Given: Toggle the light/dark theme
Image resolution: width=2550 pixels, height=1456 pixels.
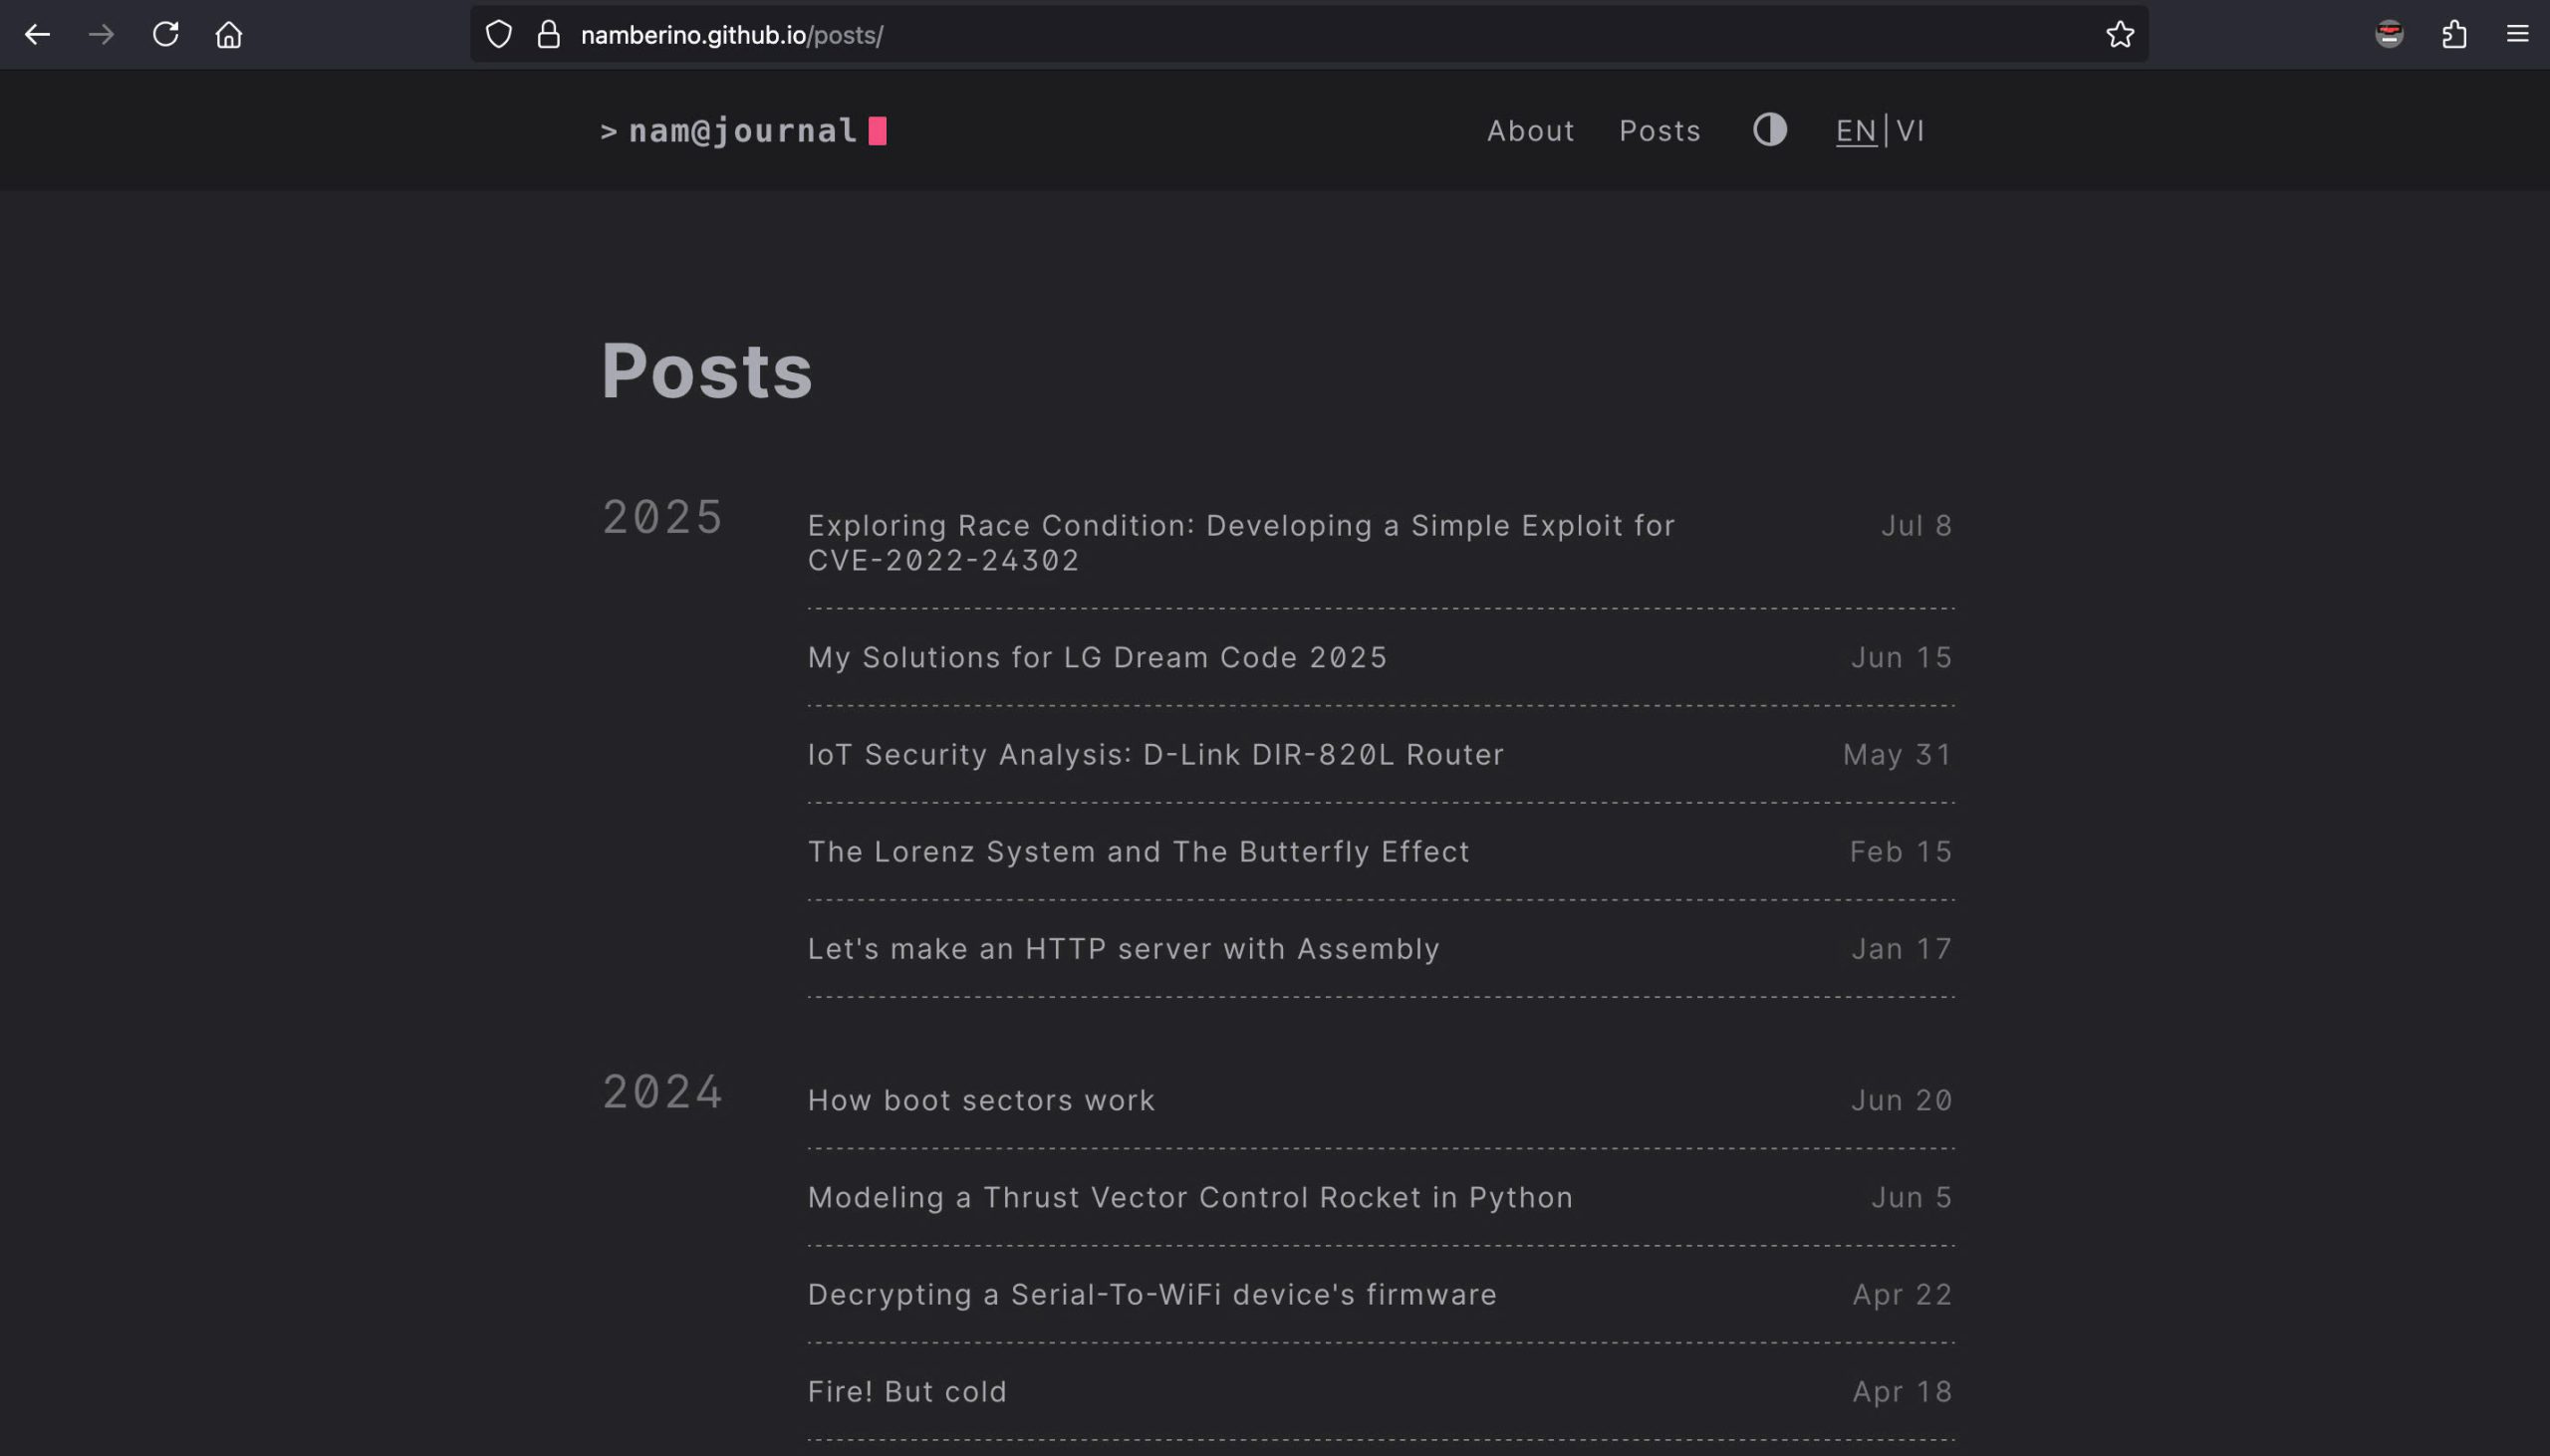Looking at the screenshot, I should pyautogui.click(x=1769, y=130).
